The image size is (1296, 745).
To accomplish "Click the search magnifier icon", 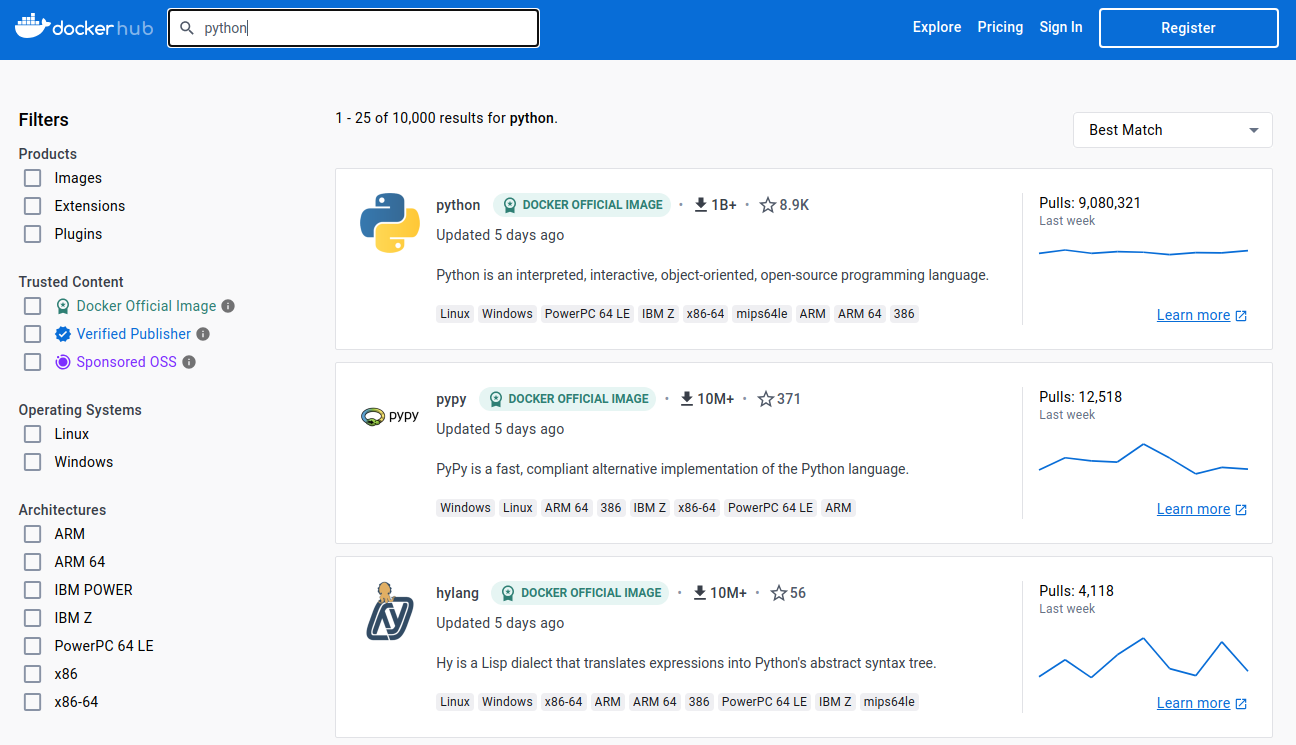I will pos(186,28).
